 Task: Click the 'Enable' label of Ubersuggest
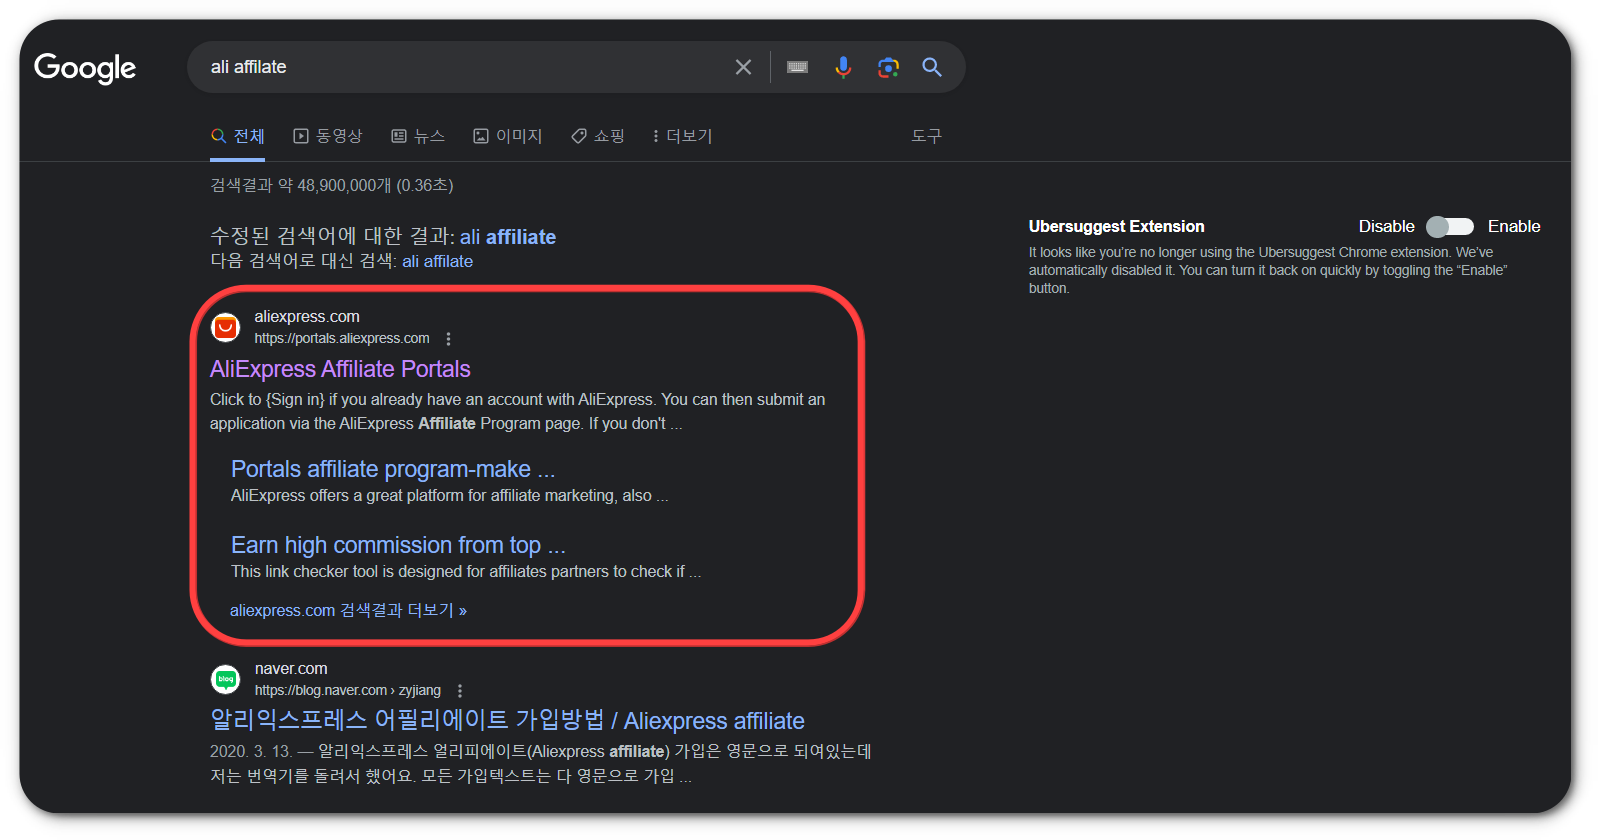click(x=1514, y=227)
